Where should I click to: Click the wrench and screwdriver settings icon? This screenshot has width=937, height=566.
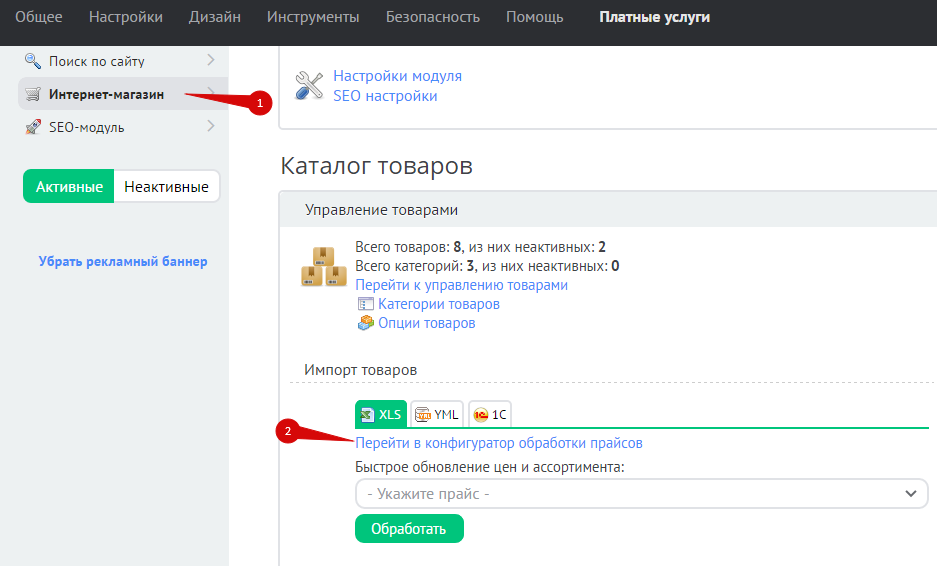click(310, 86)
